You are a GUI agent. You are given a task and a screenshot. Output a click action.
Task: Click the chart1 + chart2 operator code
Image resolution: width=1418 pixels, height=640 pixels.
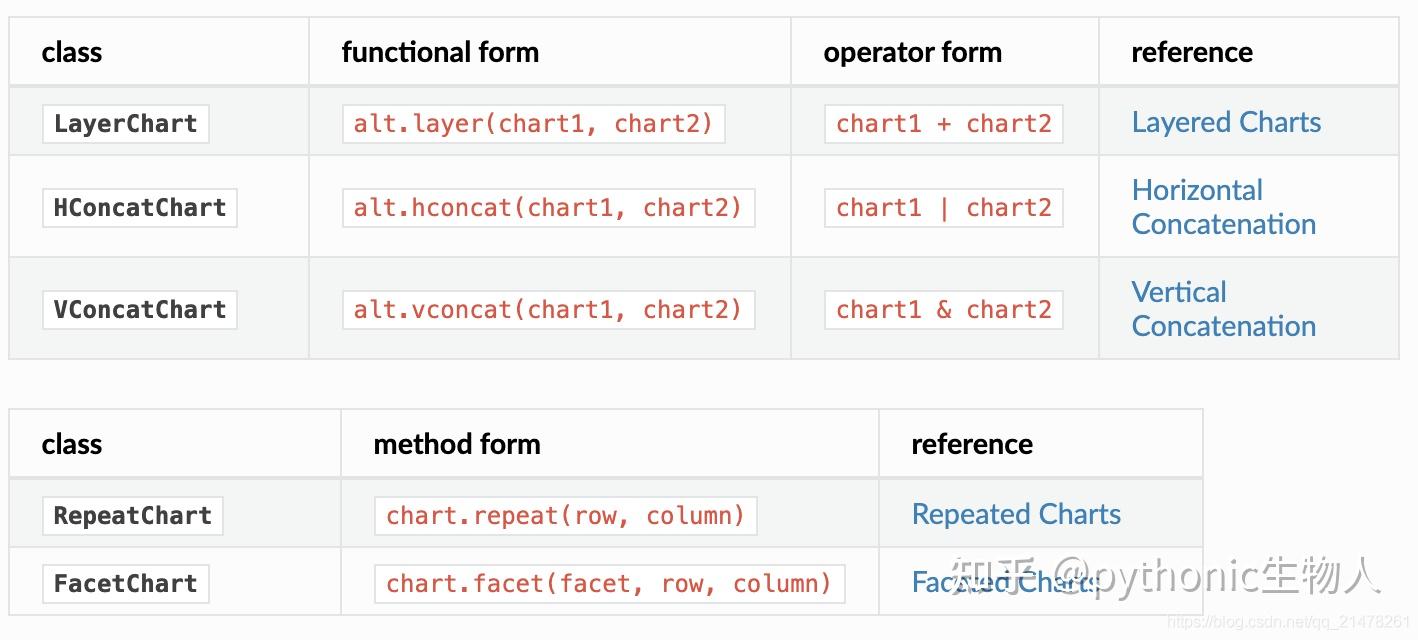943,124
